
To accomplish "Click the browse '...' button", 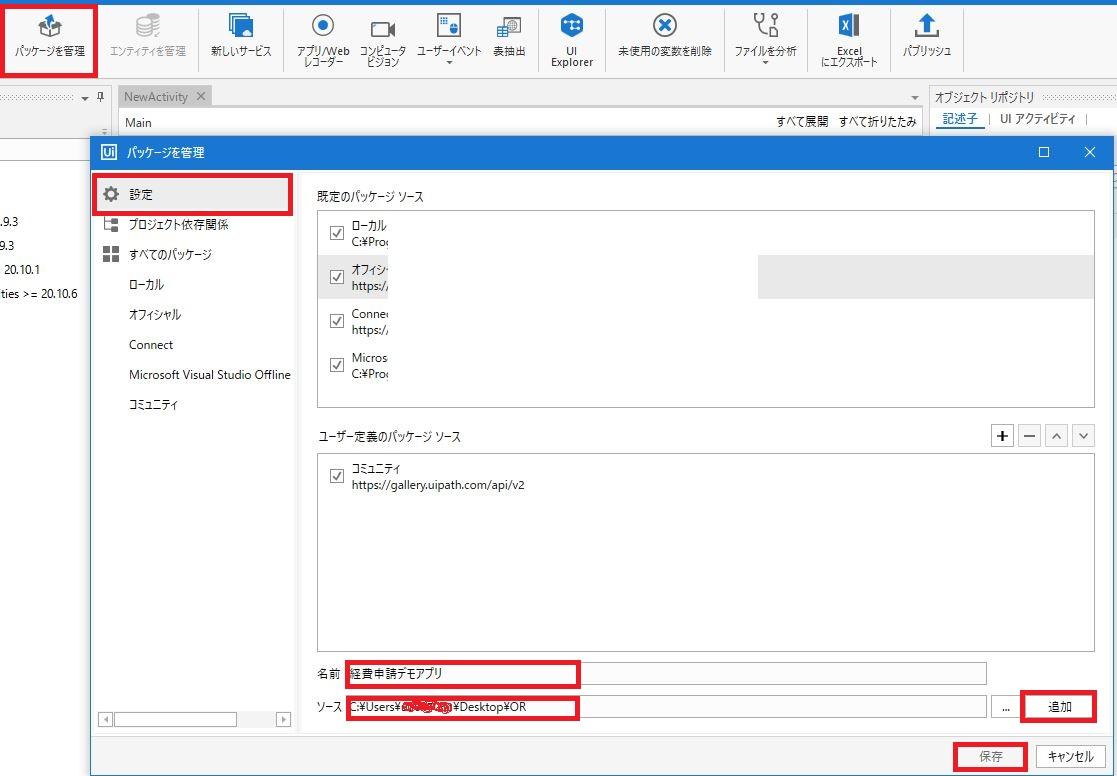I will click(x=1005, y=708).
